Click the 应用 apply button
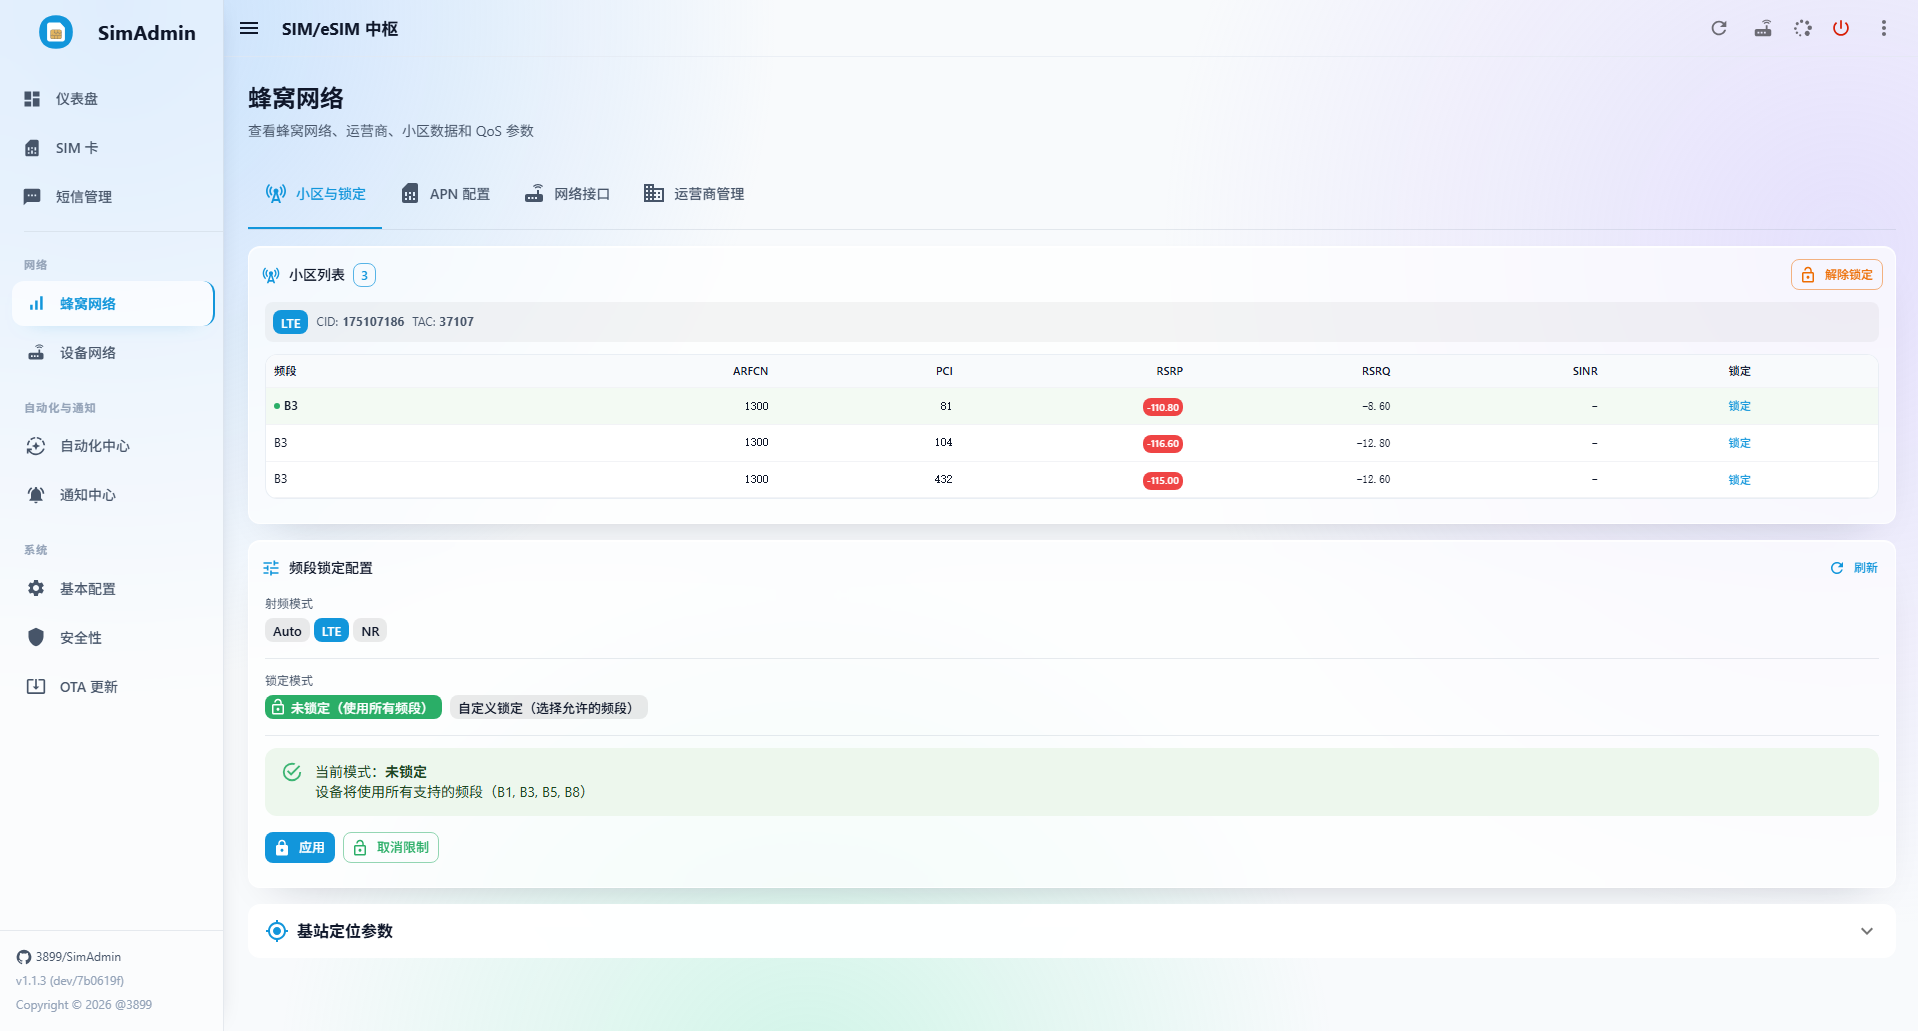 coord(300,848)
